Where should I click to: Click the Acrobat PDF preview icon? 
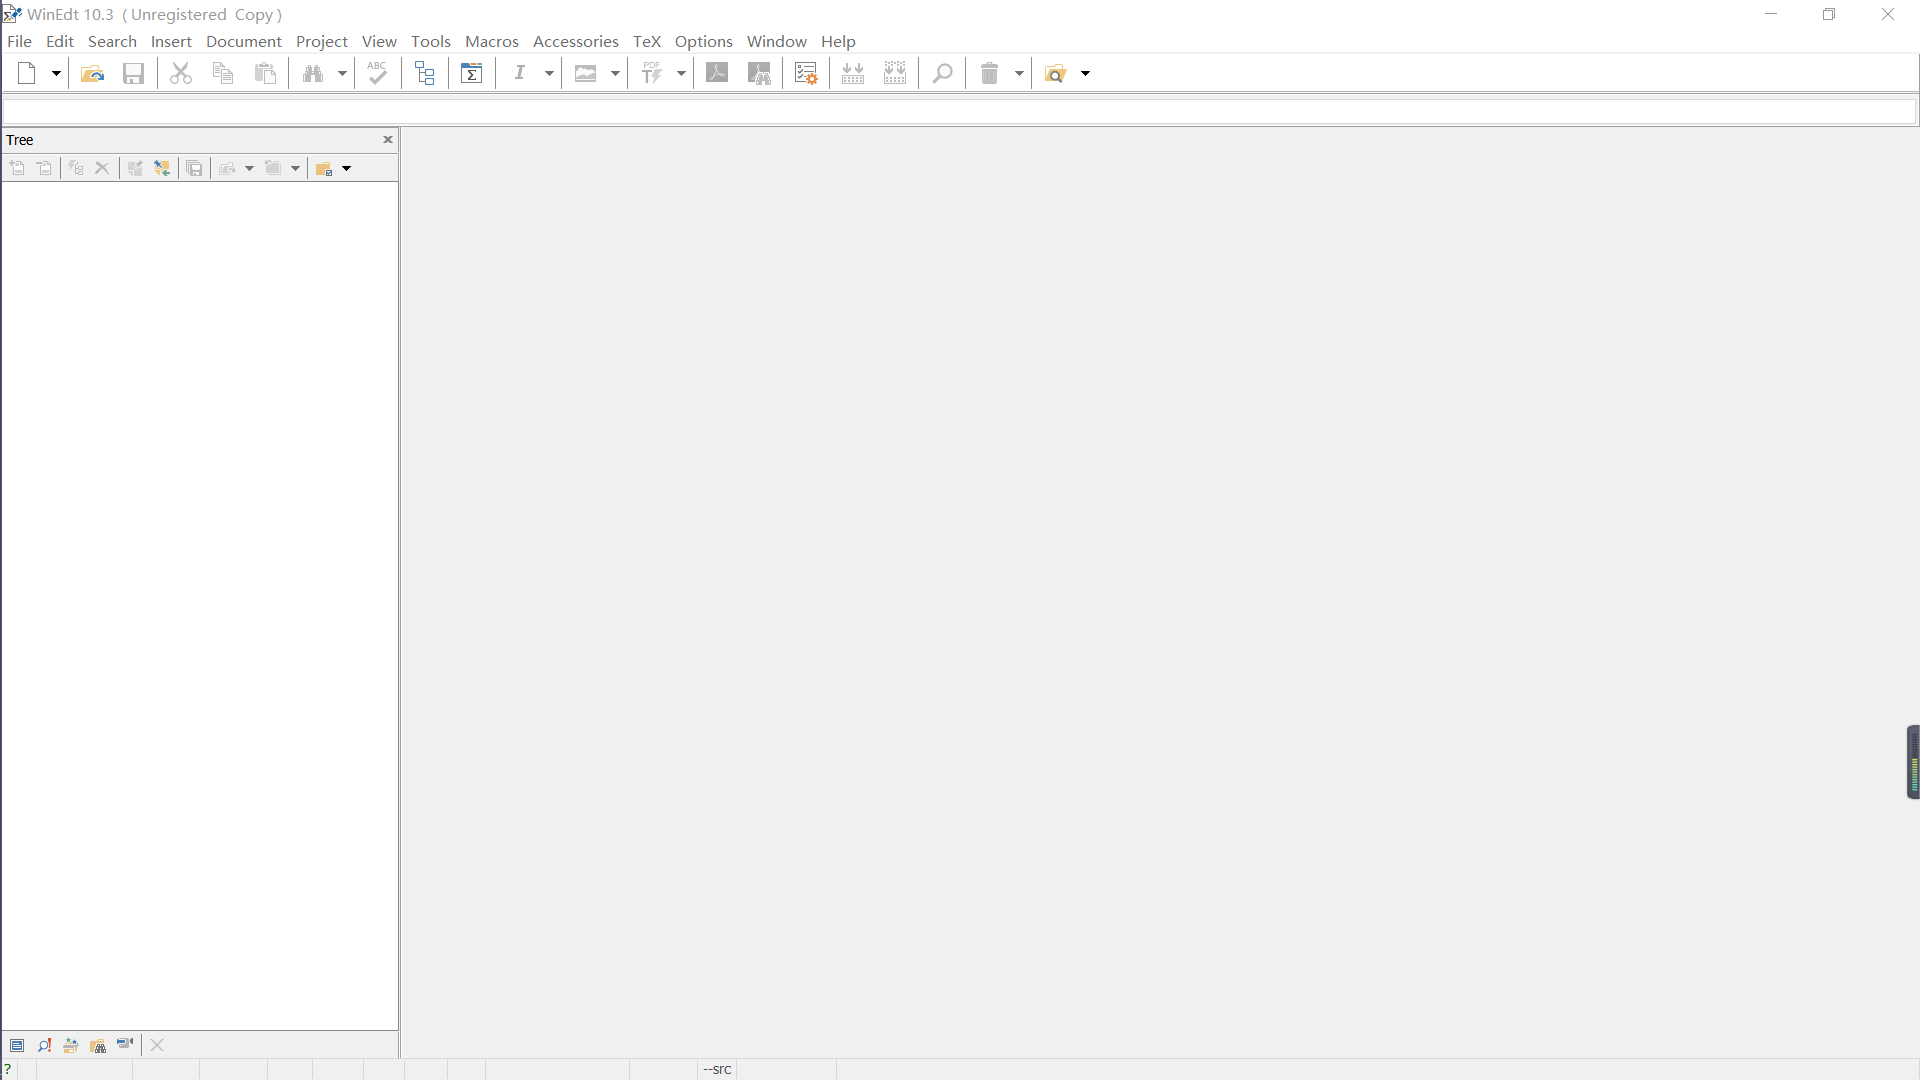717,73
